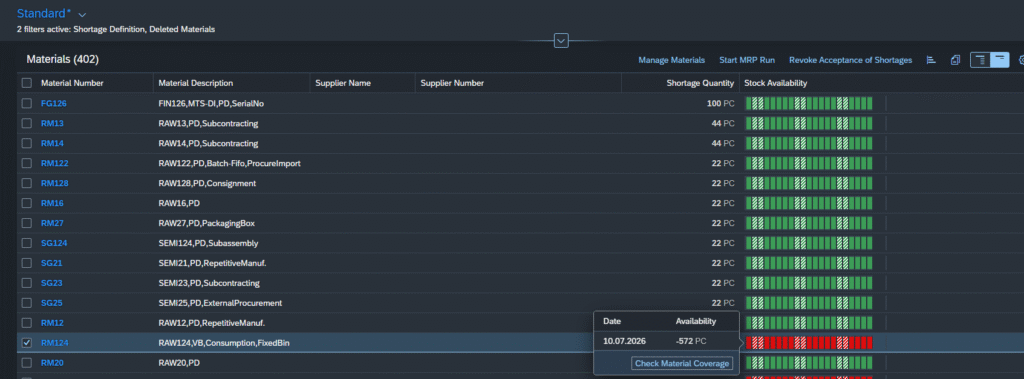The image size is (1024, 379).
Task: Toggle the select-all checkbox in table header
Action: [26, 83]
